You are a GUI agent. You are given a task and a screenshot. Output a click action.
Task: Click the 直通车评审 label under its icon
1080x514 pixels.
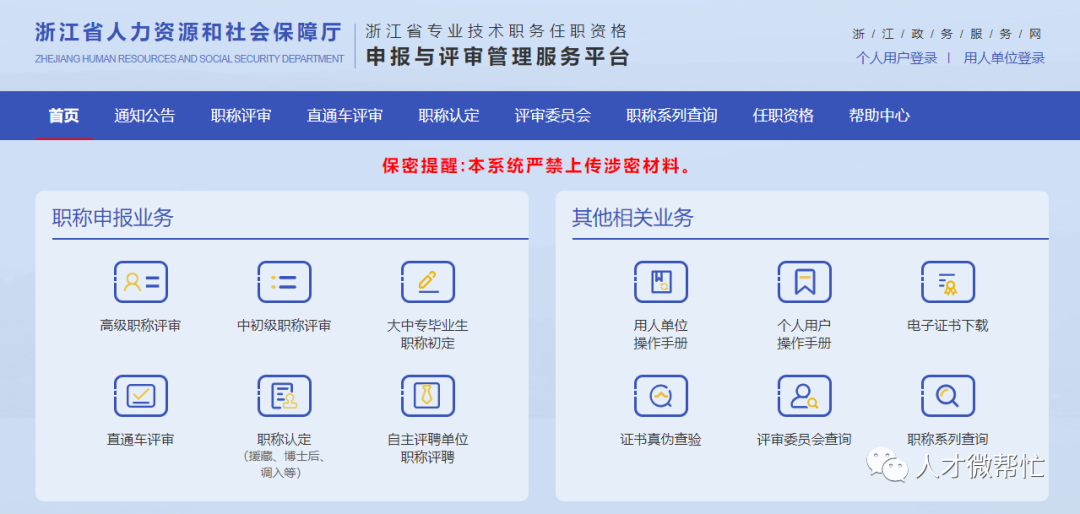pyautogui.click(x=141, y=440)
